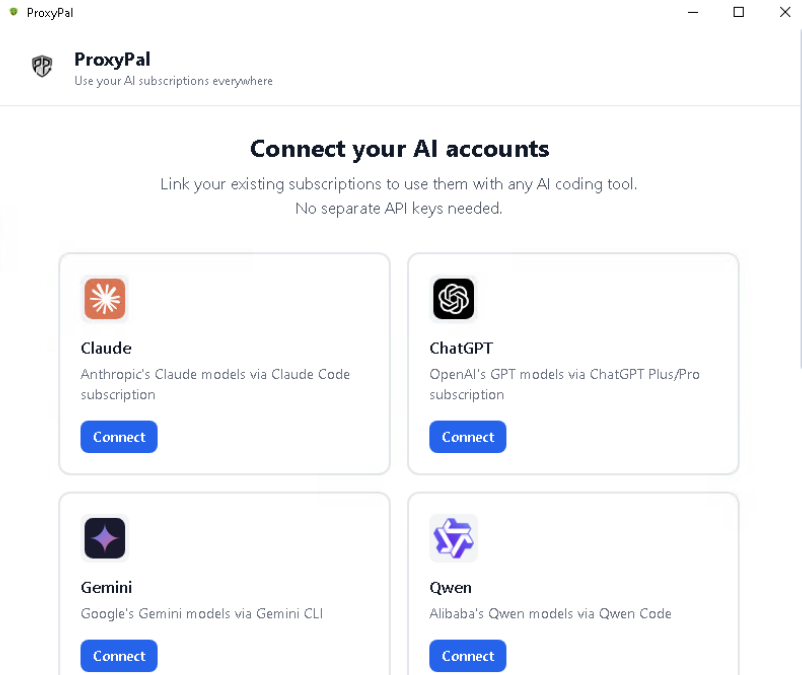Image resolution: width=802 pixels, height=675 pixels.
Task: Maximize the ProxyPal window
Action: coord(739,12)
